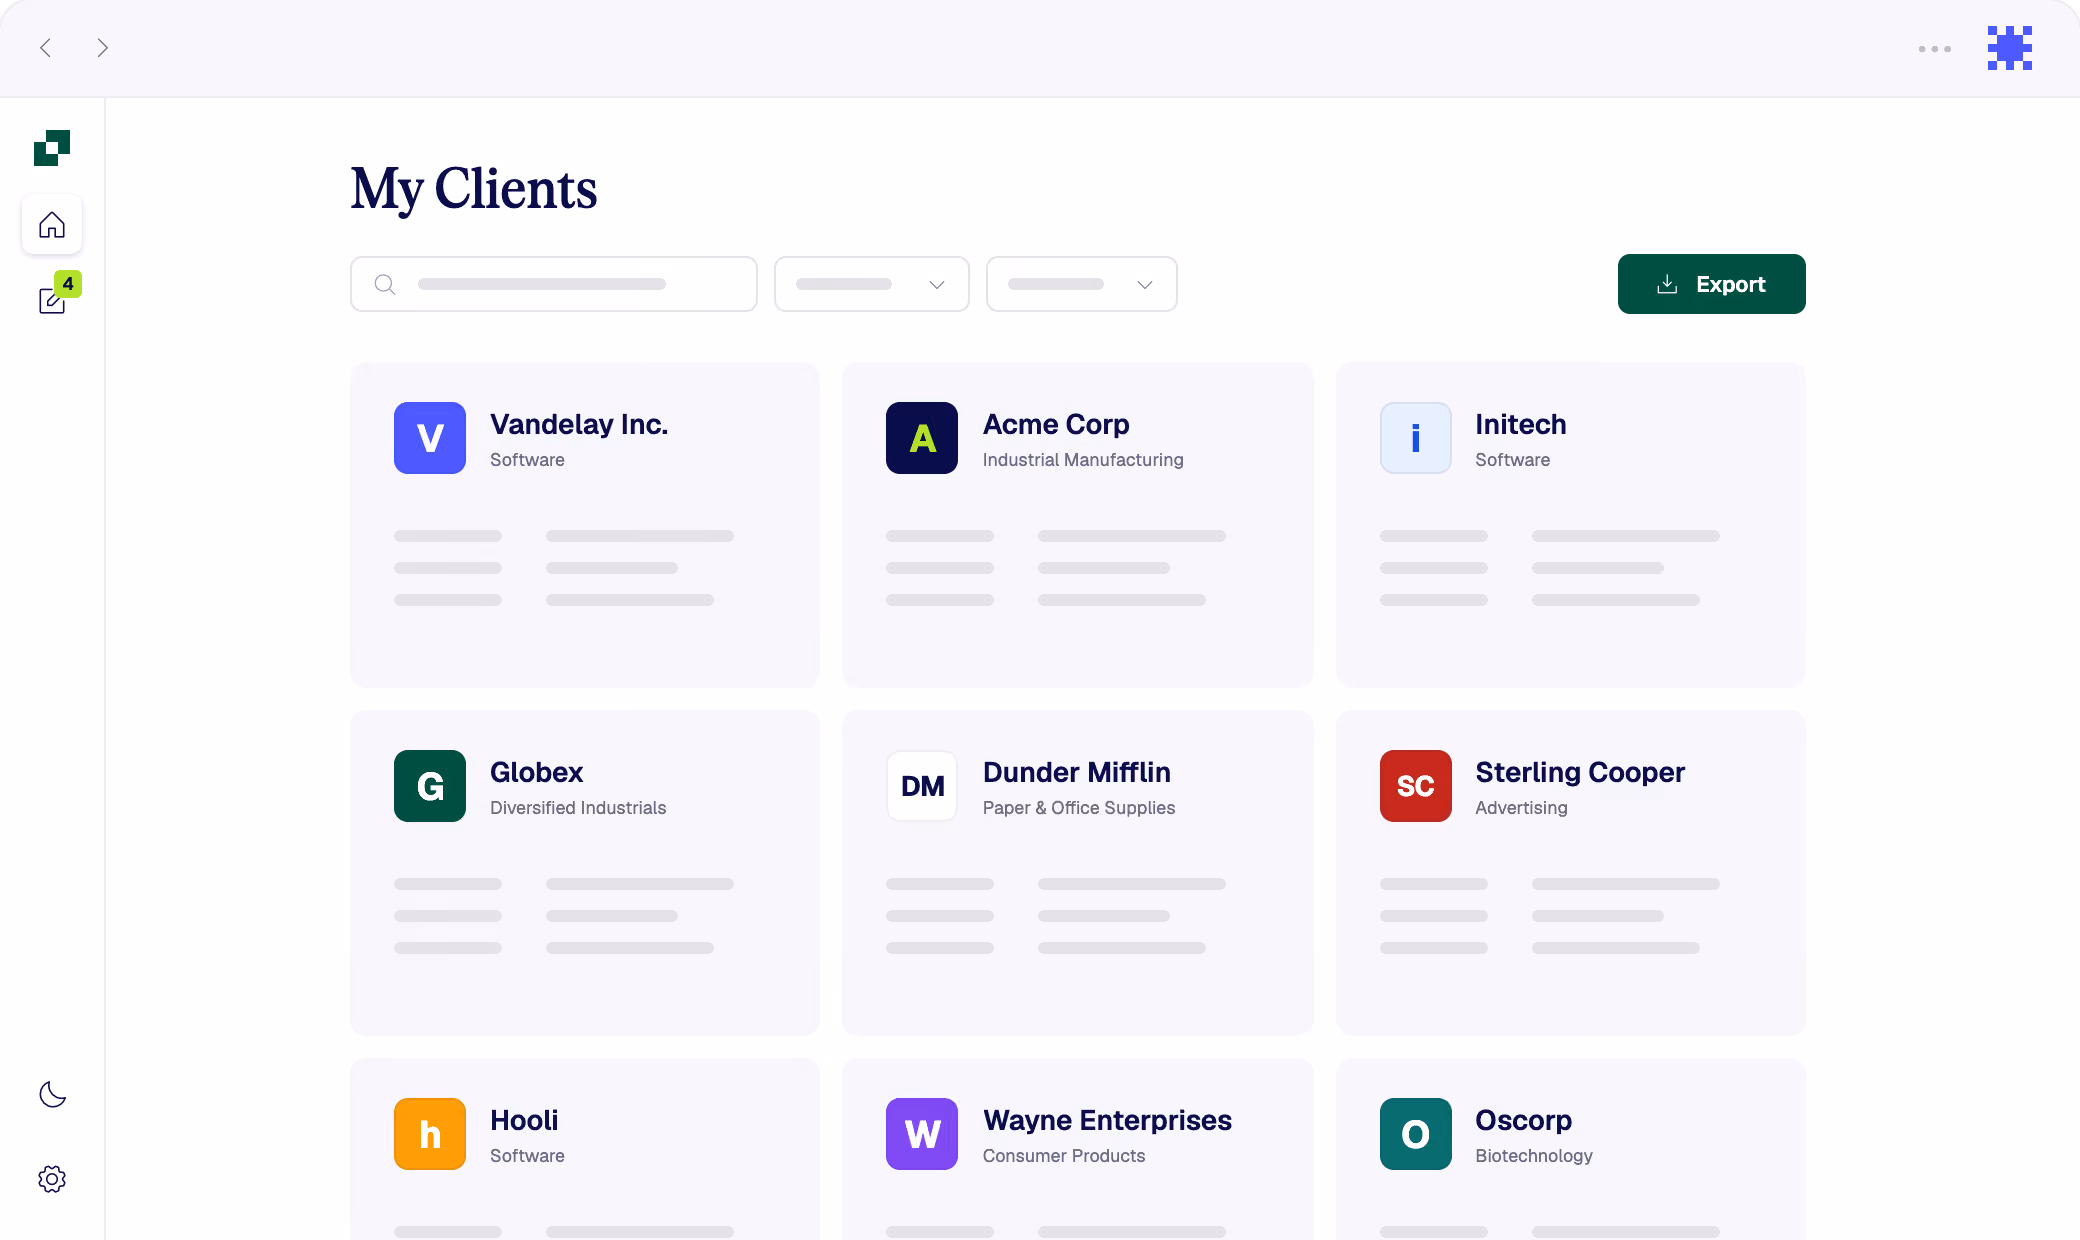Click the Oscorp O logo
The width and height of the screenshot is (2080, 1240).
point(1416,1134)
